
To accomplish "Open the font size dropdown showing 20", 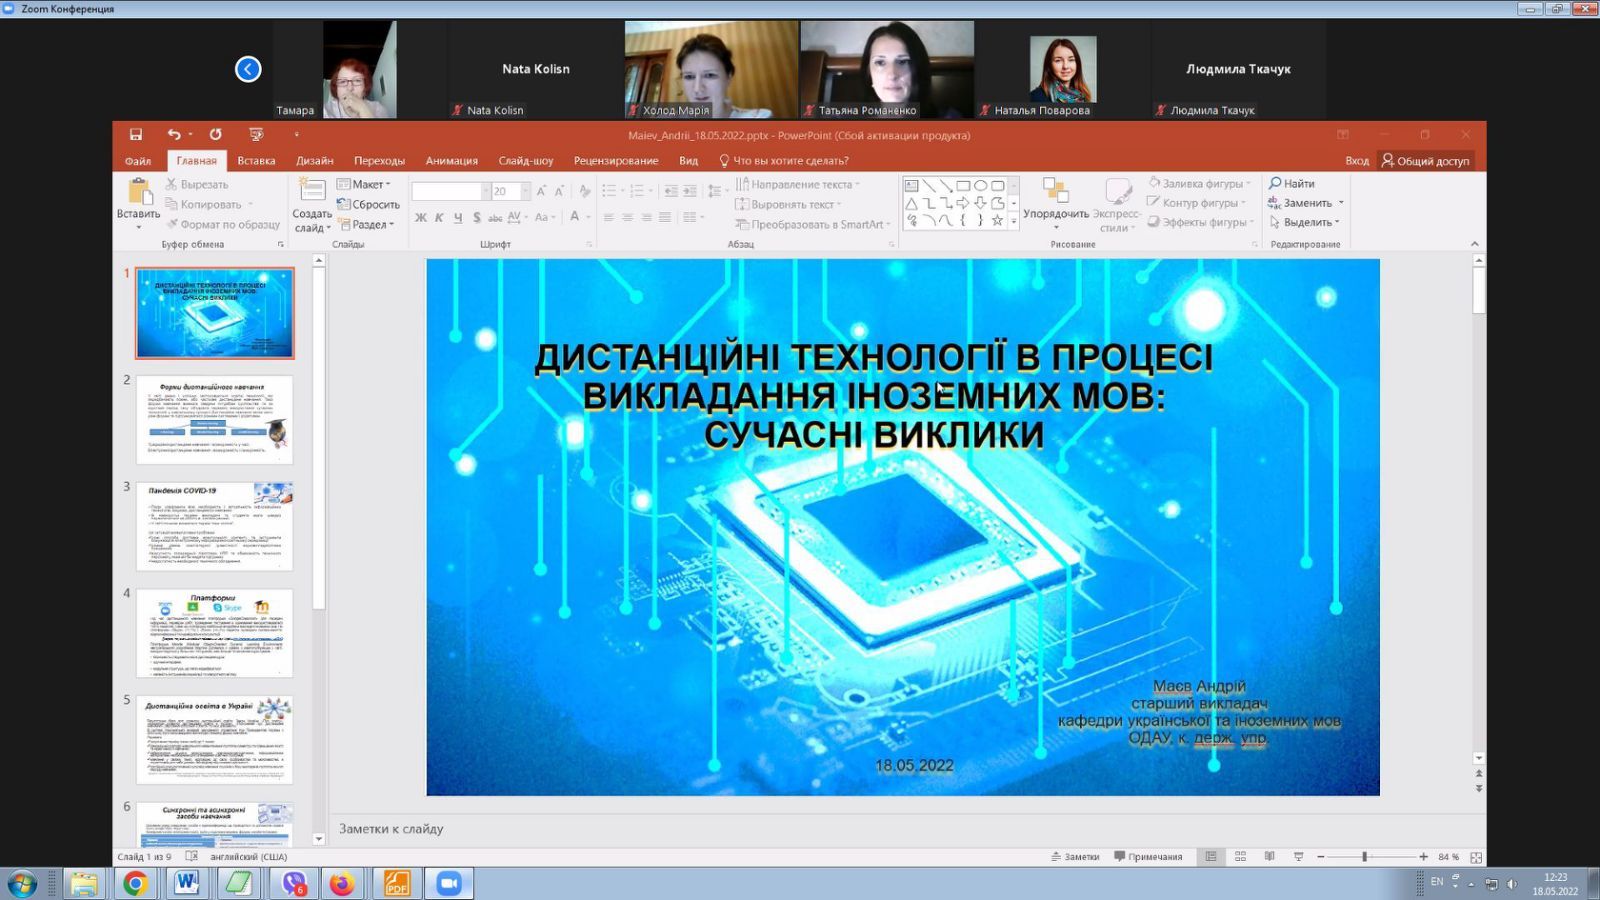I will pyautogui.click(x=525, y=191).
